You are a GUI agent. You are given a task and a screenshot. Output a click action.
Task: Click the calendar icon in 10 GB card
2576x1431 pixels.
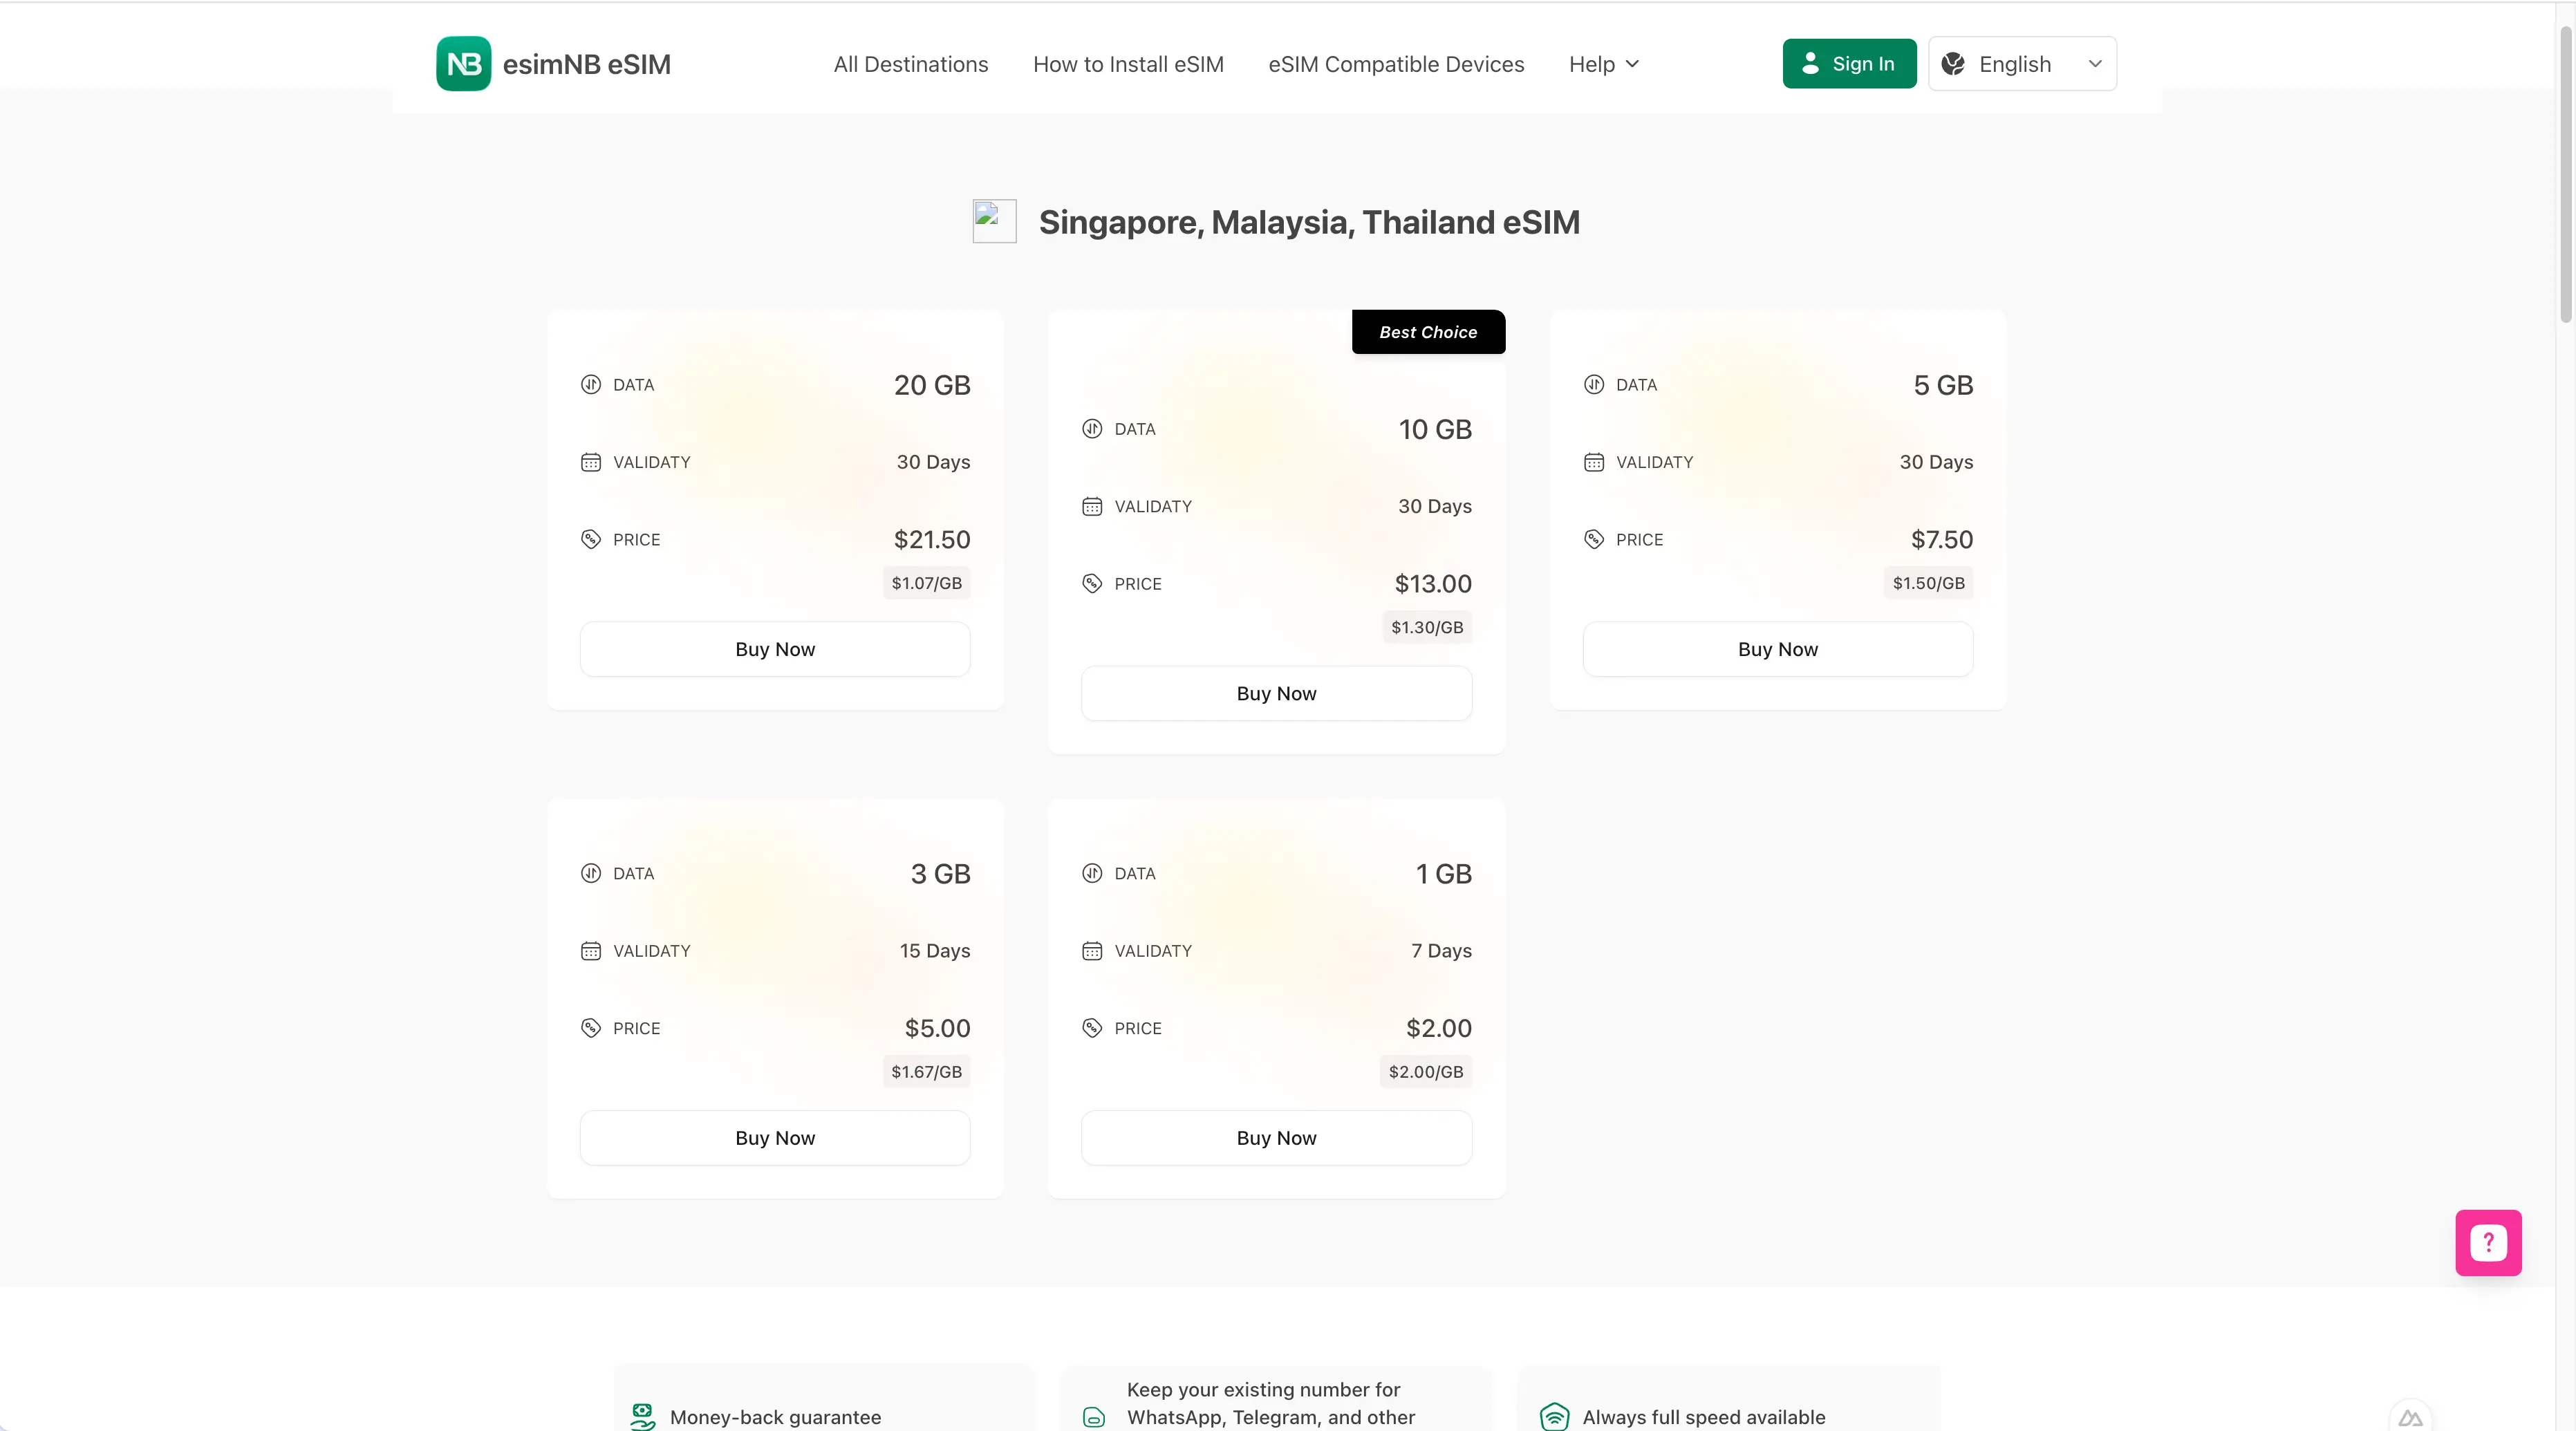[1092, 507]
